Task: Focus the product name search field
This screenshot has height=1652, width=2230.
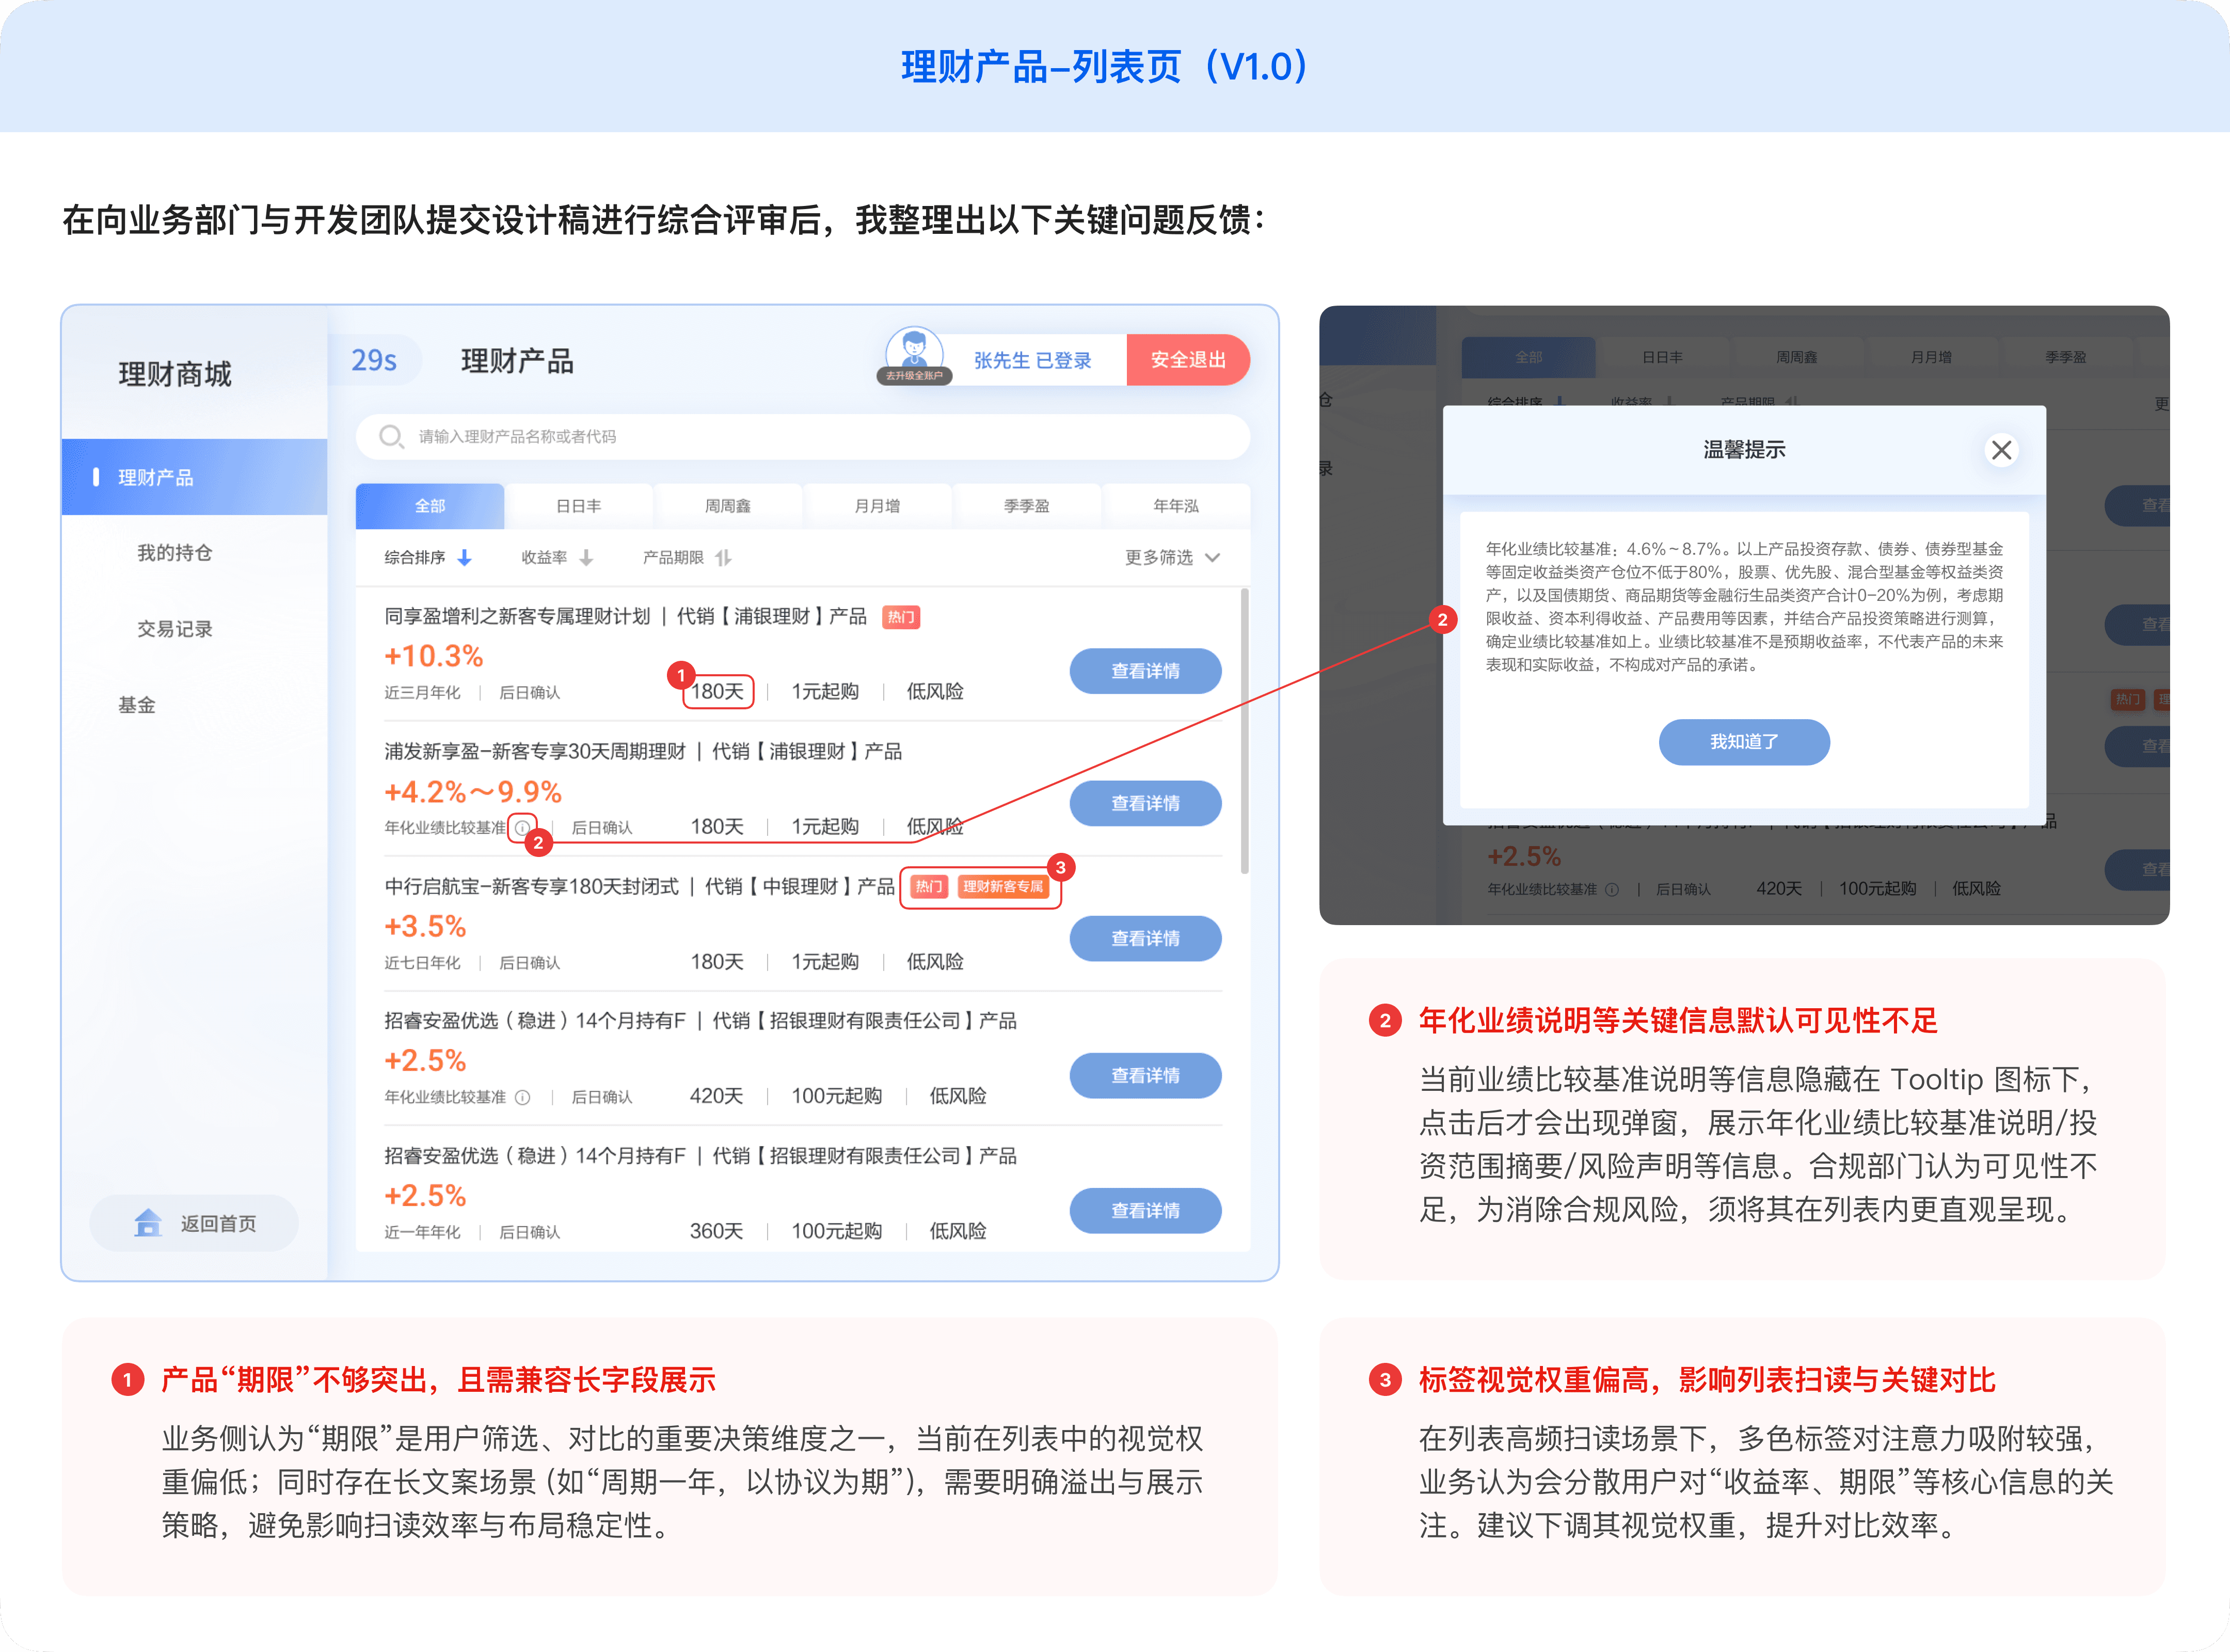Action: (x=800, y=436)
